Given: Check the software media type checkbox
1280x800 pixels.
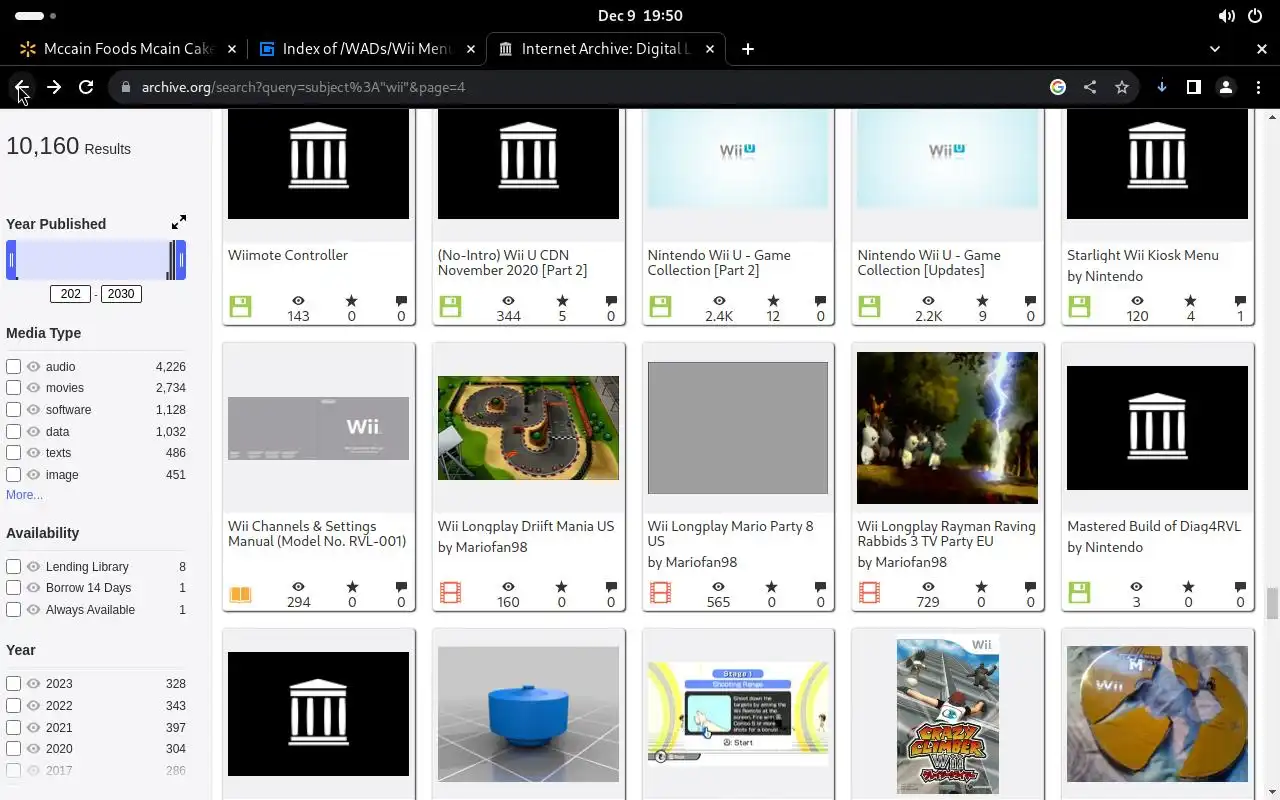Looking at the screenshot, I should click(x=14, y=410).
